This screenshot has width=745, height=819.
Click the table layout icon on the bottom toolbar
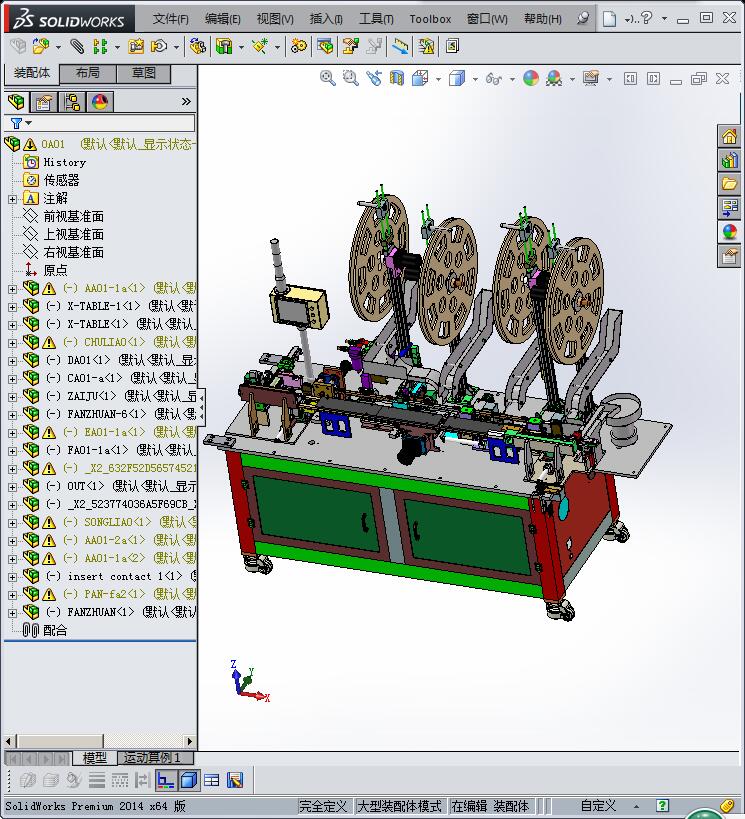coord(212,780)
